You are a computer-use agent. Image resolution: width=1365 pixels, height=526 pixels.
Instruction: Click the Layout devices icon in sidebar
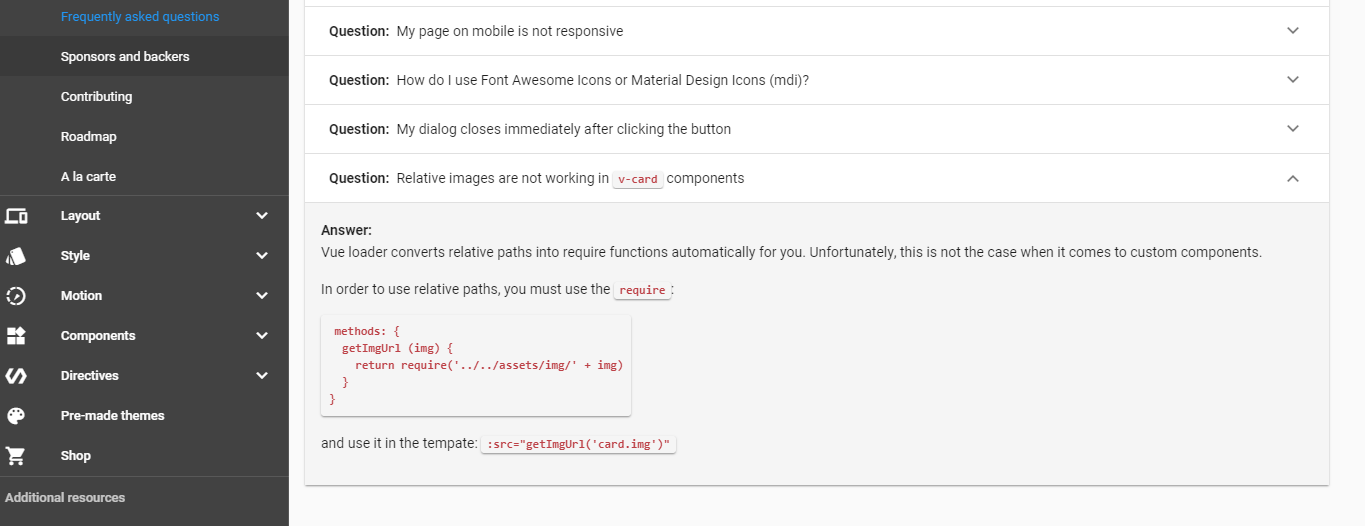coord(16,216)
